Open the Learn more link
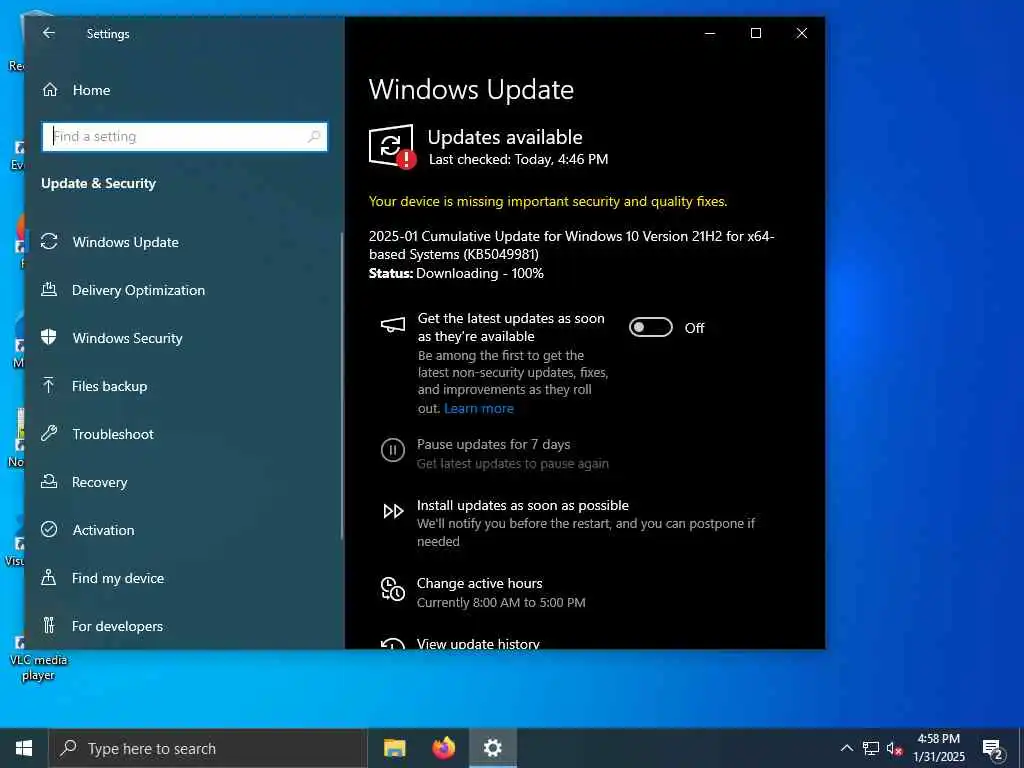This screenshot has width=1024, height=768. pos(479,408)
